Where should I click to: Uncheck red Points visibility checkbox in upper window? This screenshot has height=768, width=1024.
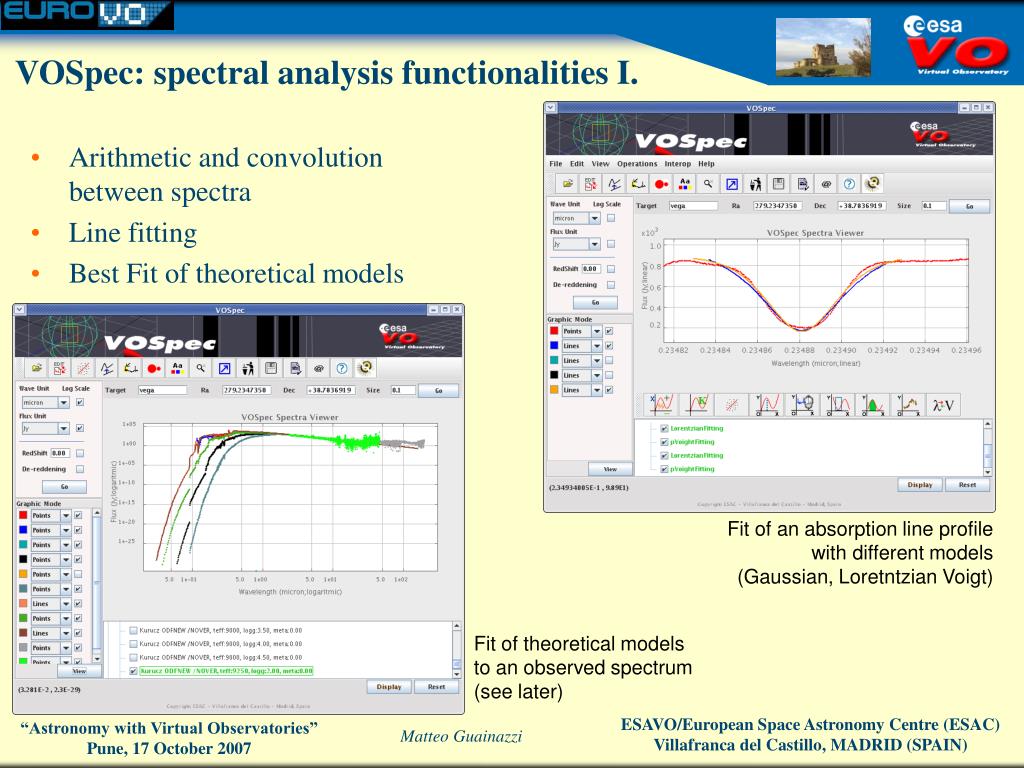point(609,331)
